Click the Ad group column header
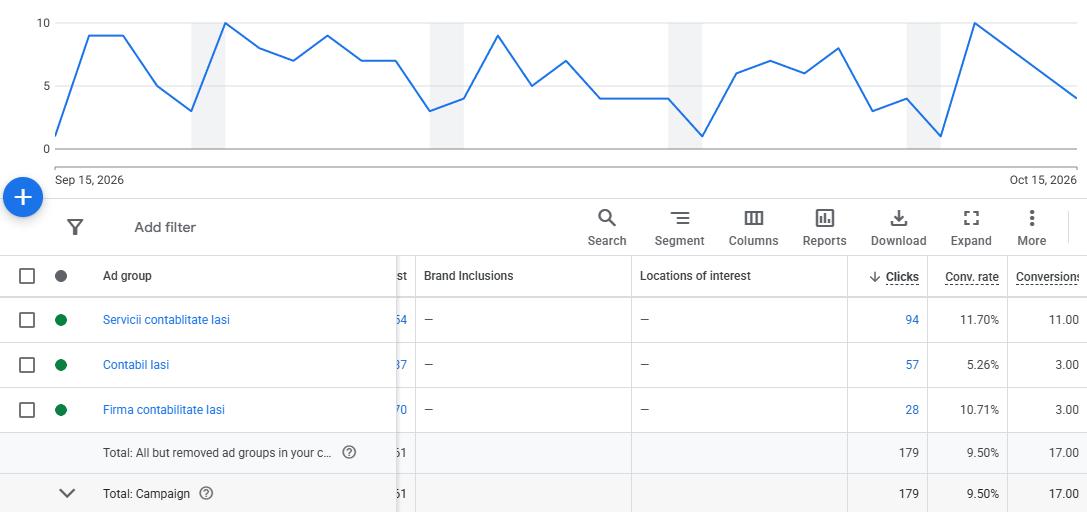This screenshot has height=512, width=1087. [127, 276]
